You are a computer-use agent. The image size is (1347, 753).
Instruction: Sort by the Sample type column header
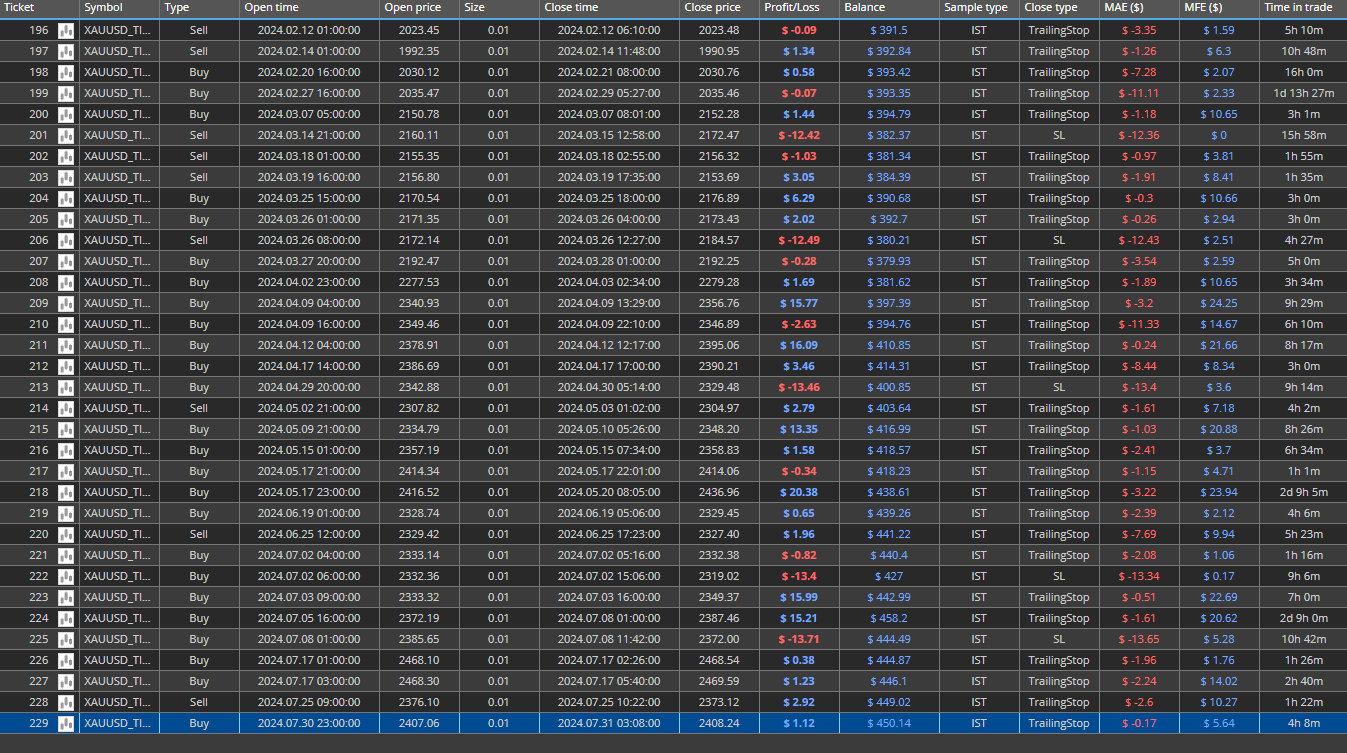click(980, 8)
